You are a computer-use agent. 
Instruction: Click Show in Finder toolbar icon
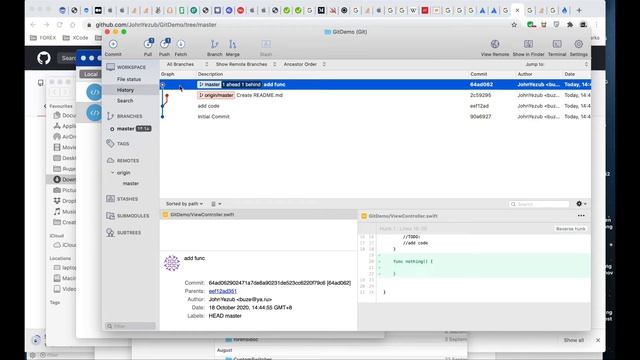528,44
